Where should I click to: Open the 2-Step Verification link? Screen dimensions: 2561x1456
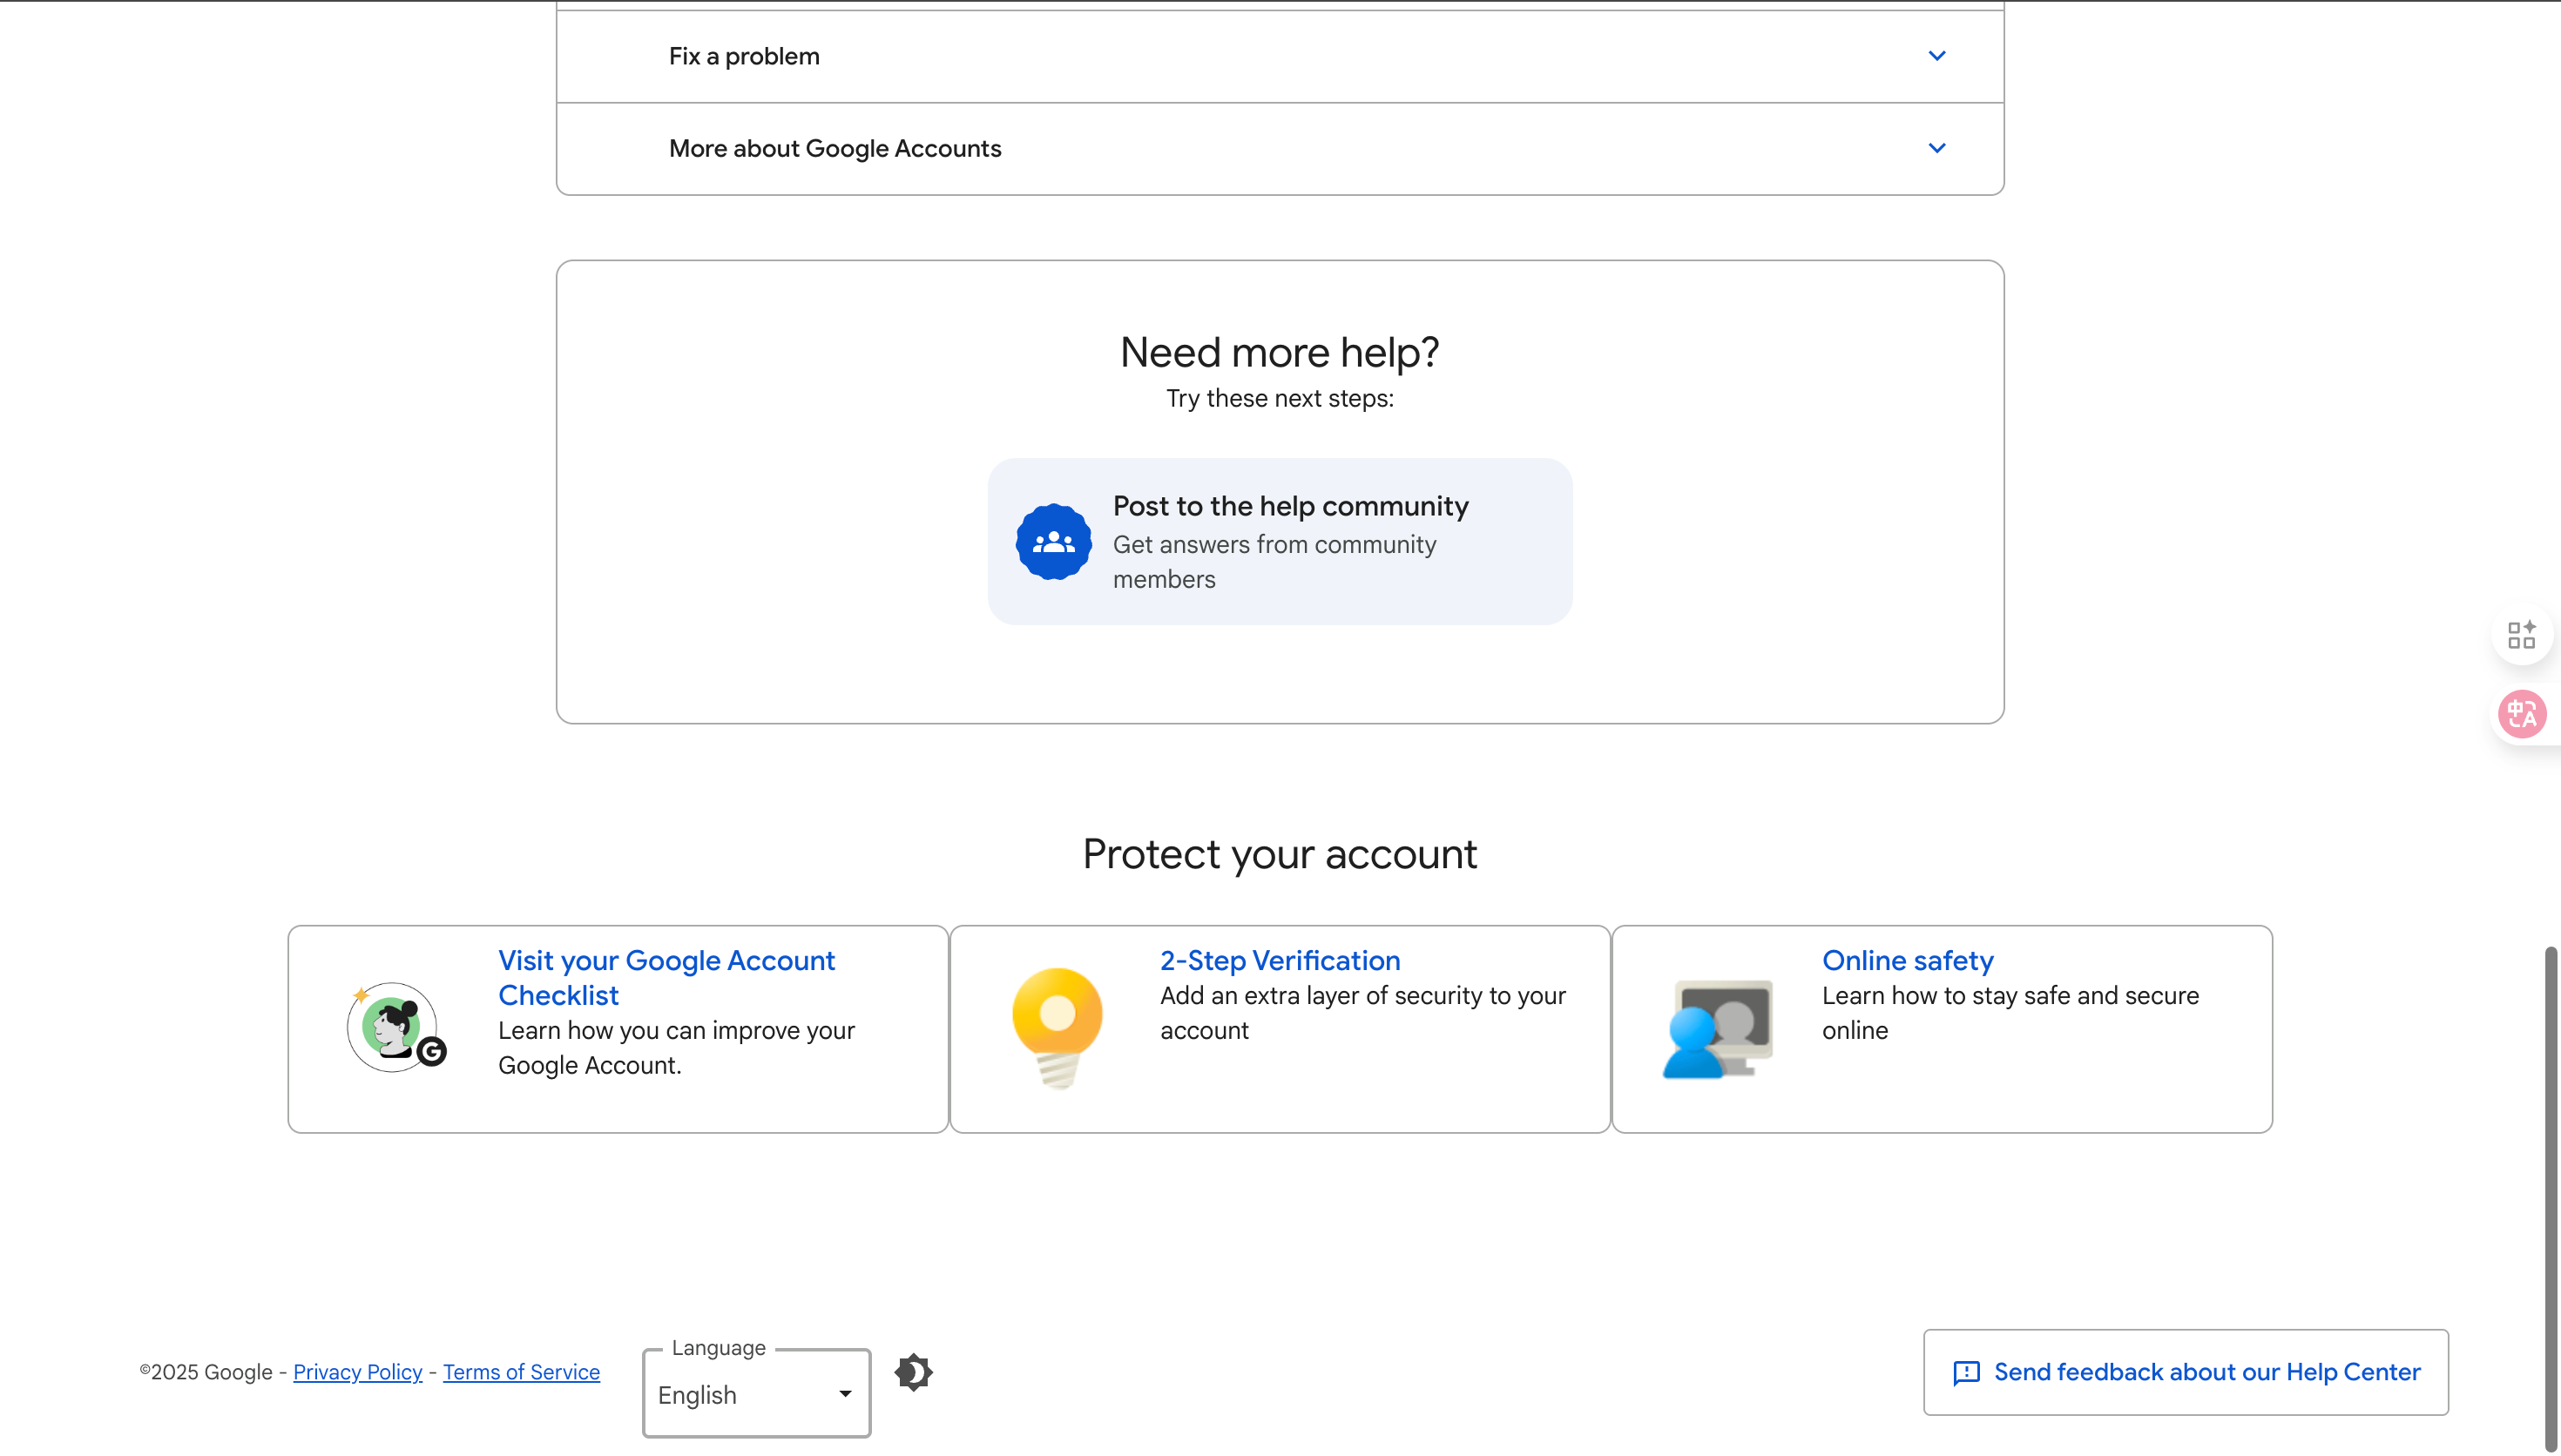coord(1280,960)
